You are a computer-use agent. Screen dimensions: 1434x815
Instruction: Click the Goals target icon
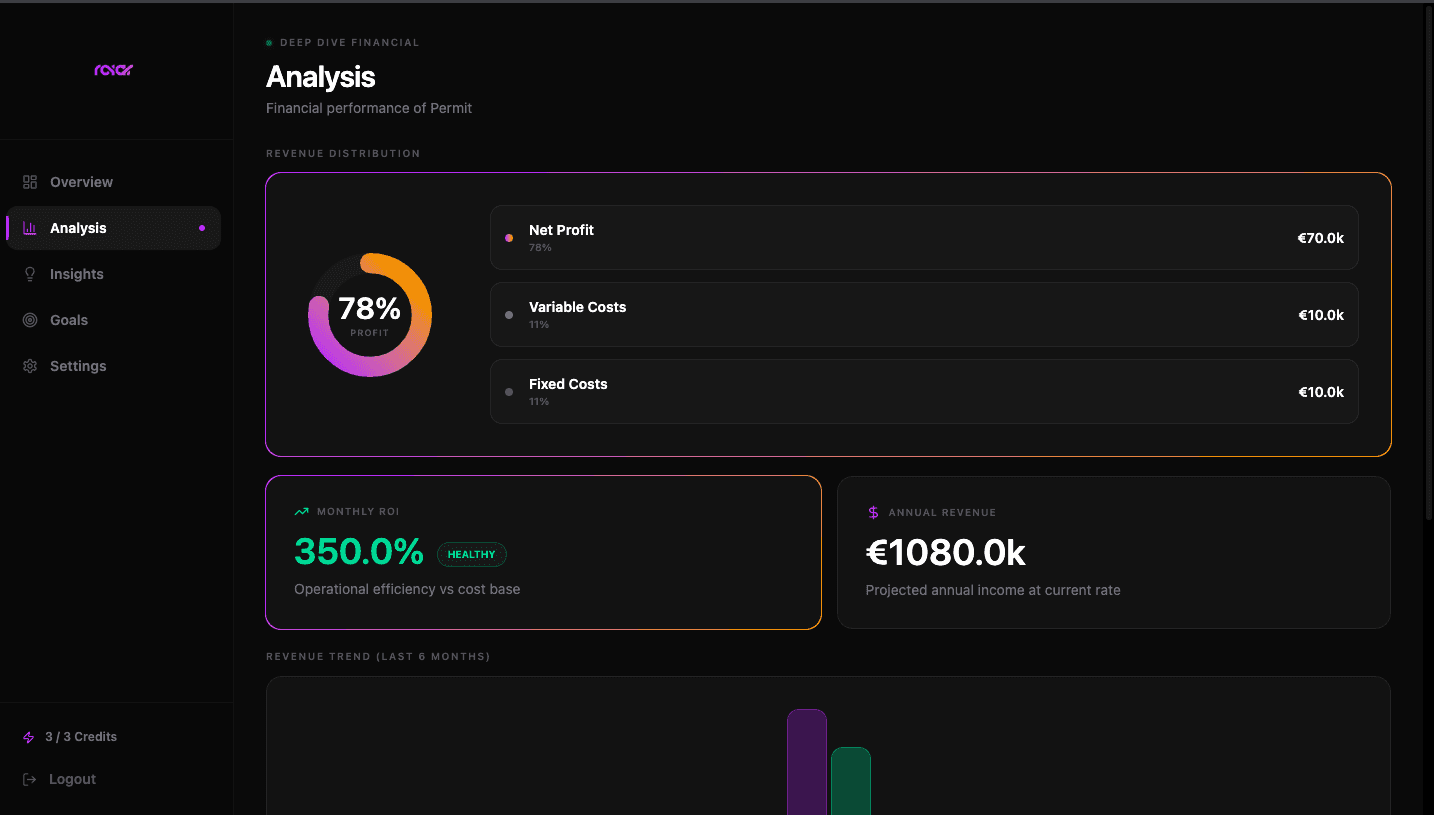[x=30, y=320]
